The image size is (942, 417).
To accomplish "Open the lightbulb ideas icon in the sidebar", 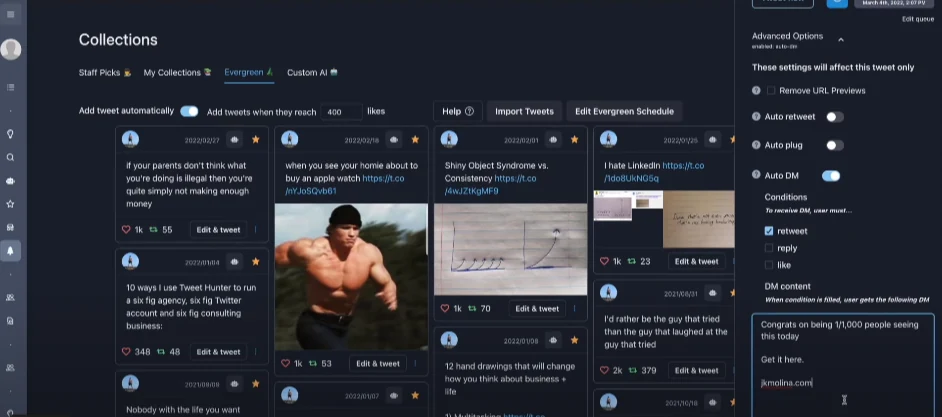I will tap(10, 134).
